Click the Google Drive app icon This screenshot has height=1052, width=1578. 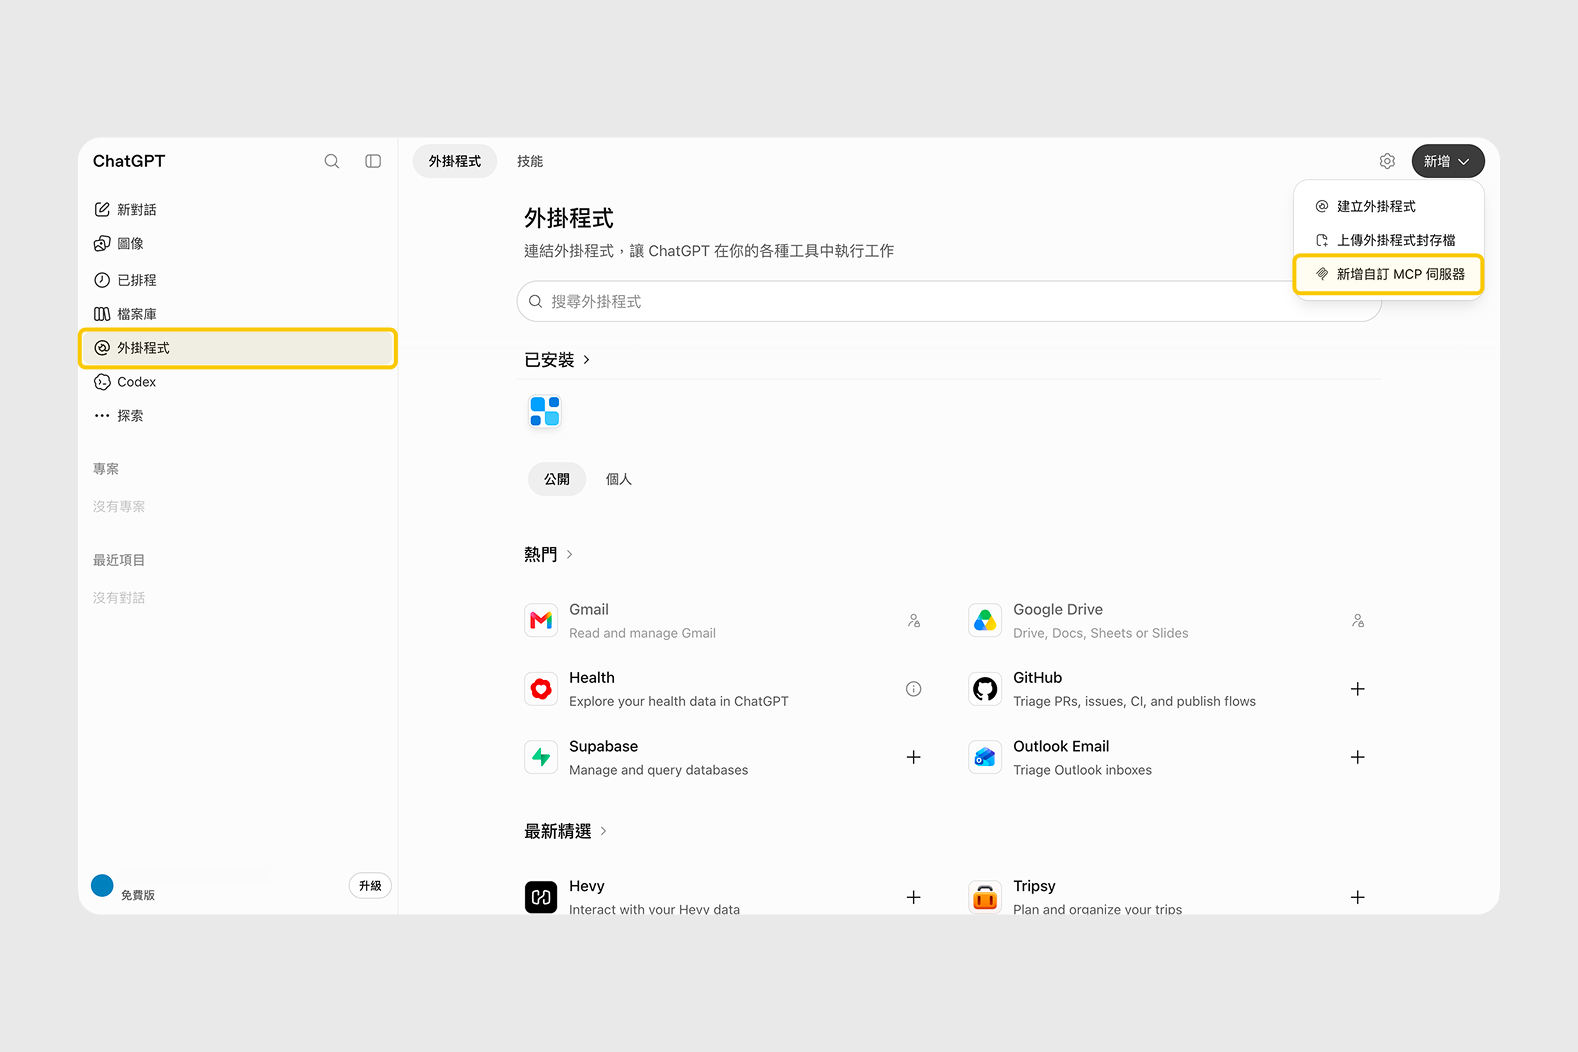(985, 620)
